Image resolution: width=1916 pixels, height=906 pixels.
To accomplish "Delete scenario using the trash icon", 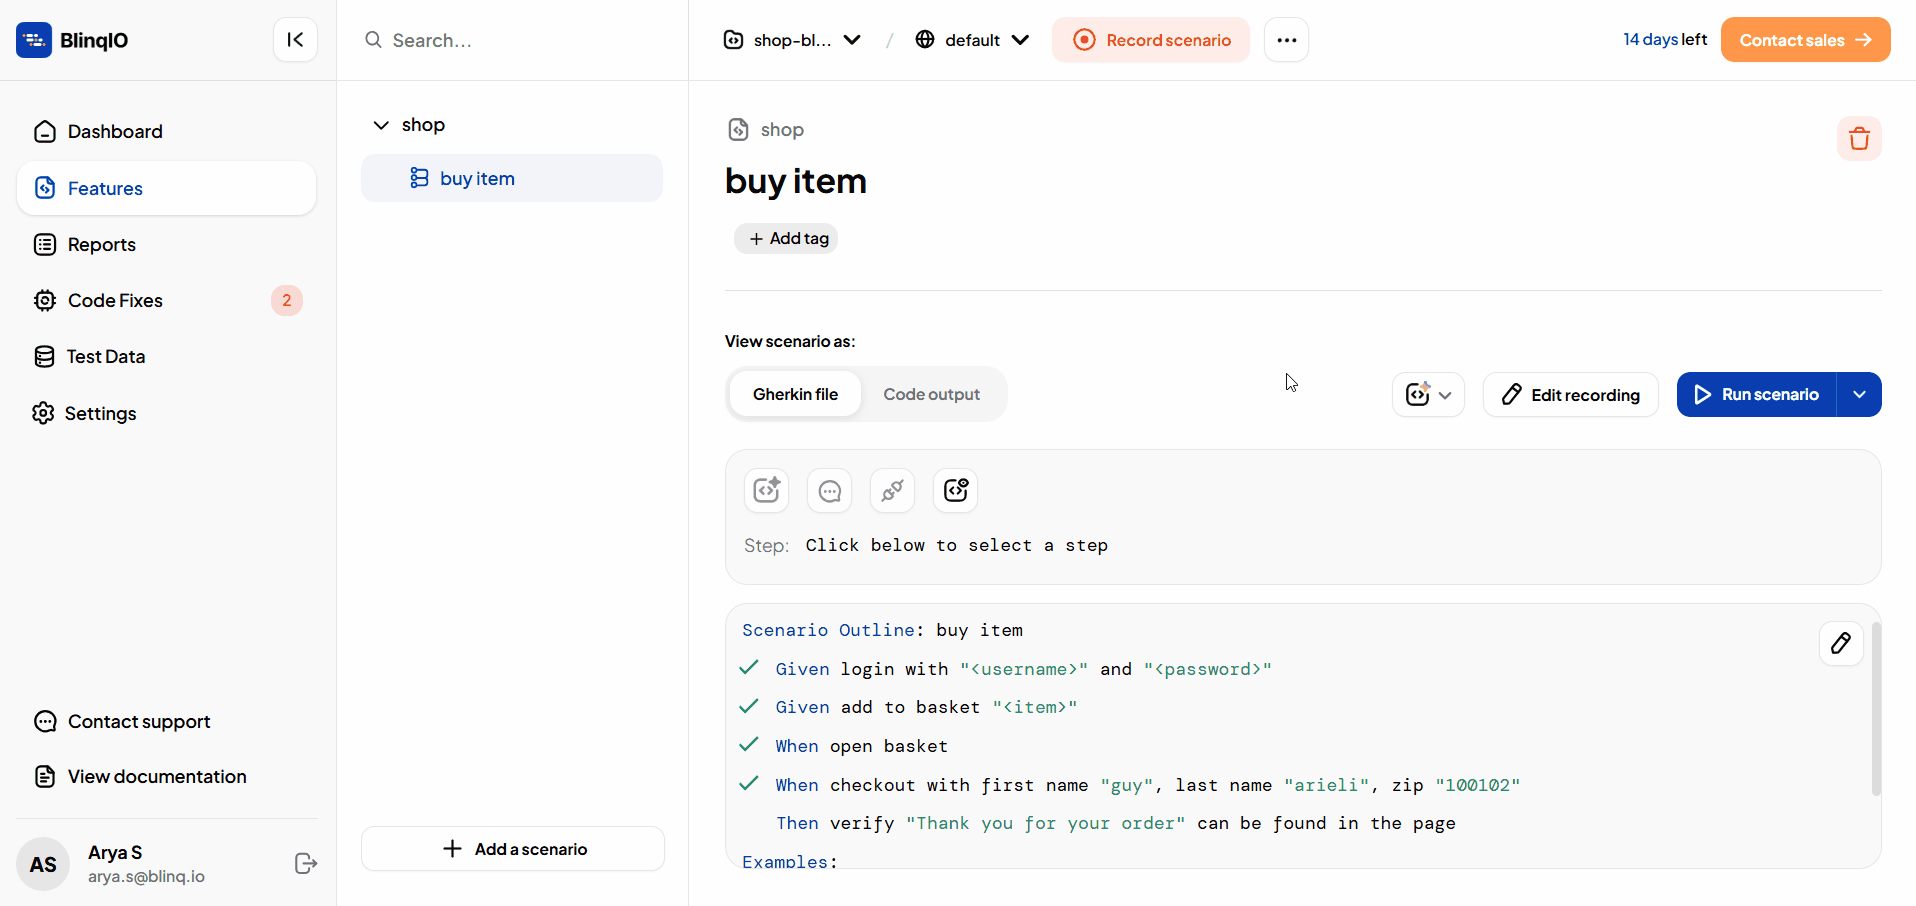I will tap(1859, 139).
